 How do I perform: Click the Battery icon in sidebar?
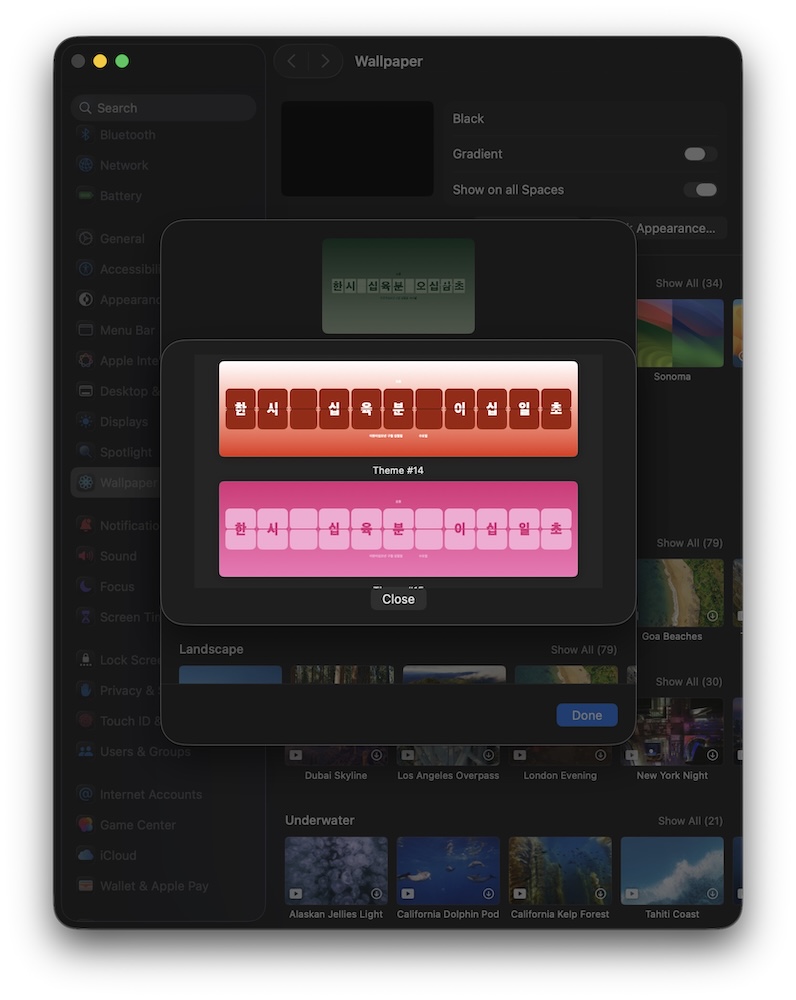tap(86, 196)
